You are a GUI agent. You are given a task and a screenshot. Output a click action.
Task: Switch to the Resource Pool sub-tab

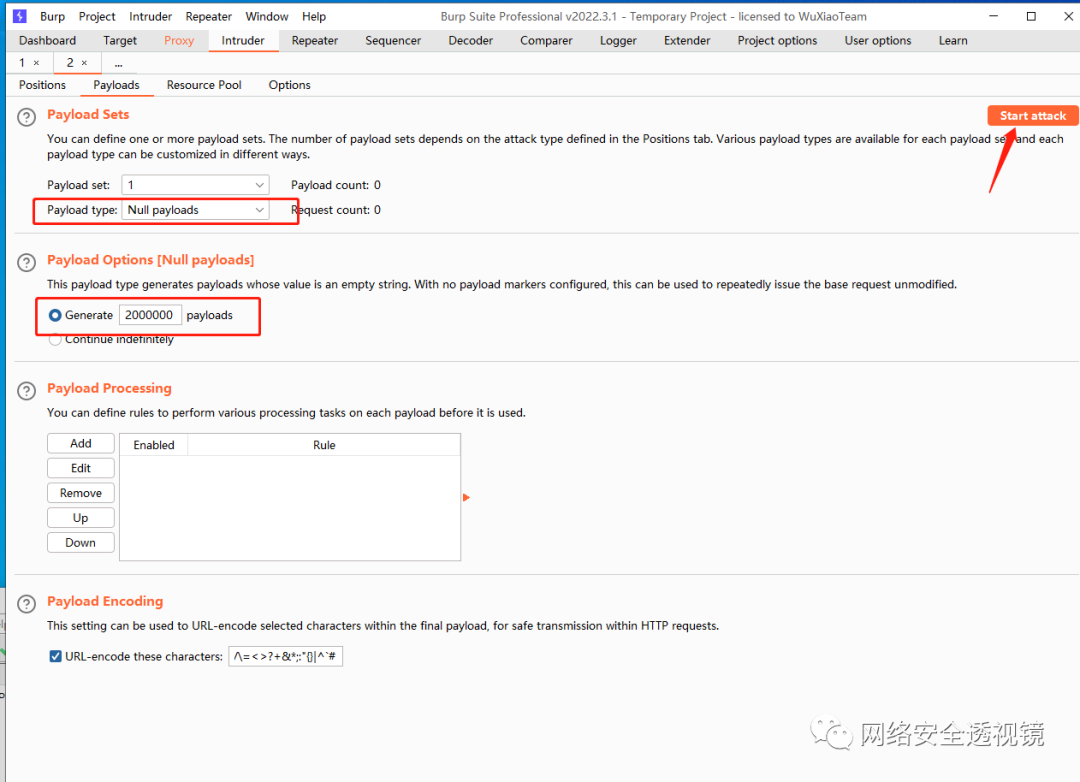tap(204, 85)
